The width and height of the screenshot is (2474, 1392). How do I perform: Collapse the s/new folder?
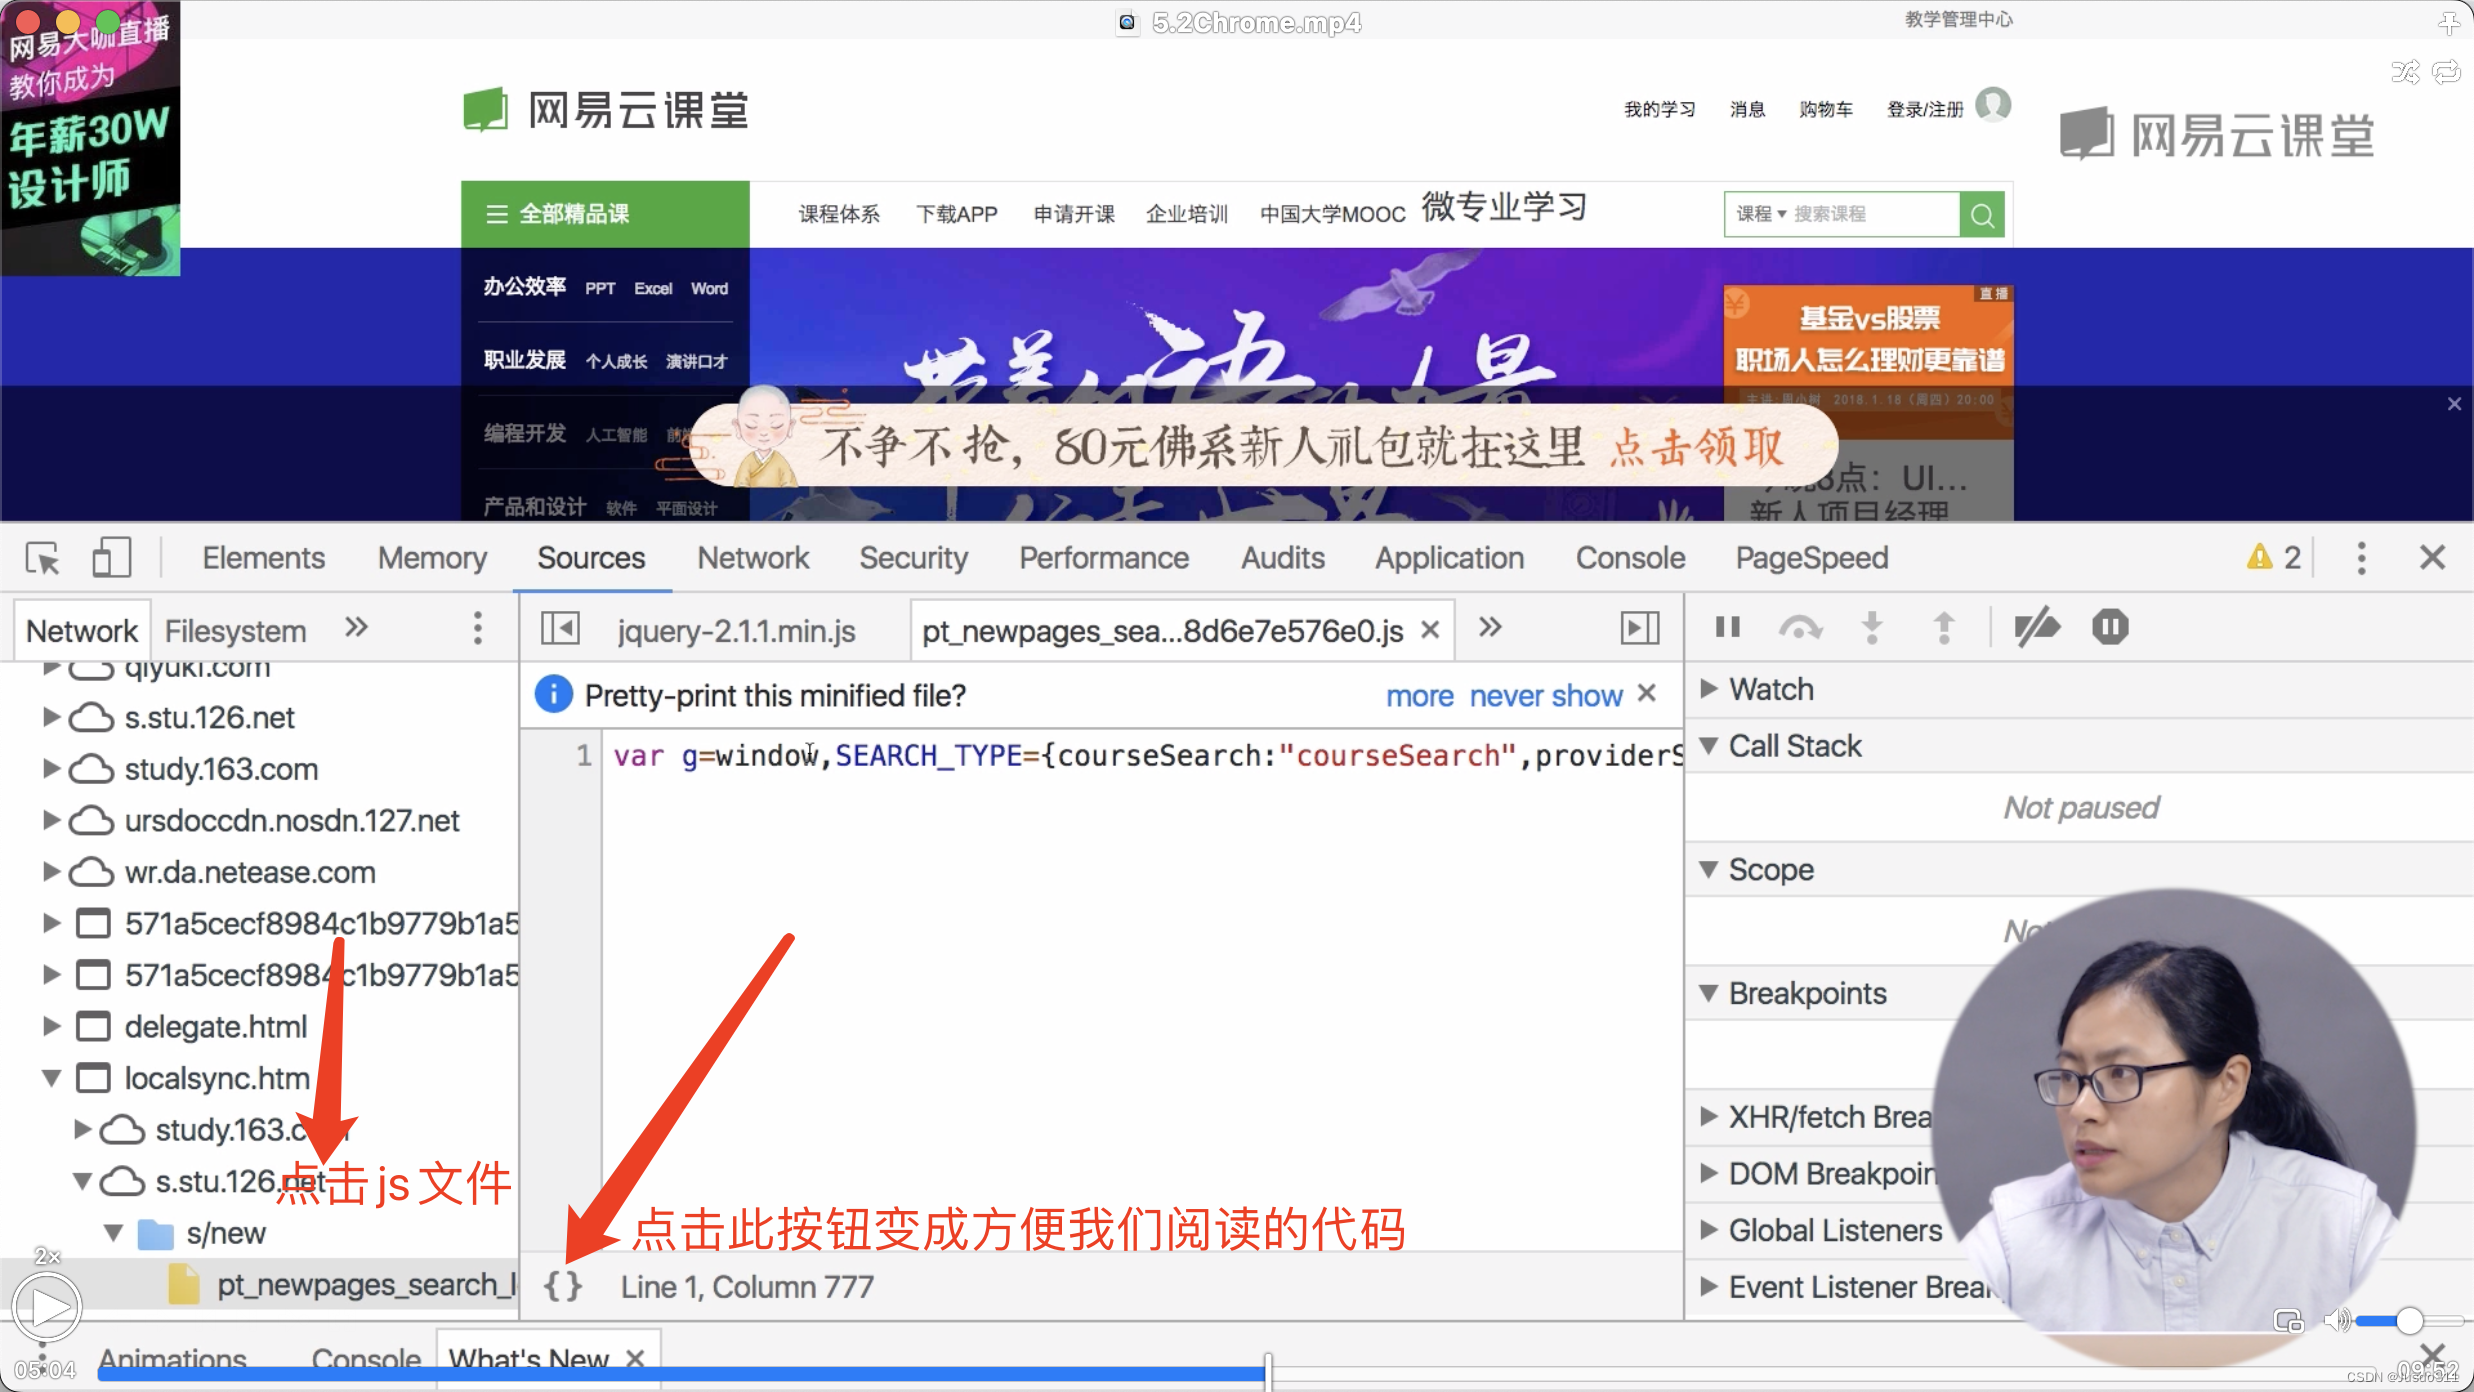tap(114, 1233)
